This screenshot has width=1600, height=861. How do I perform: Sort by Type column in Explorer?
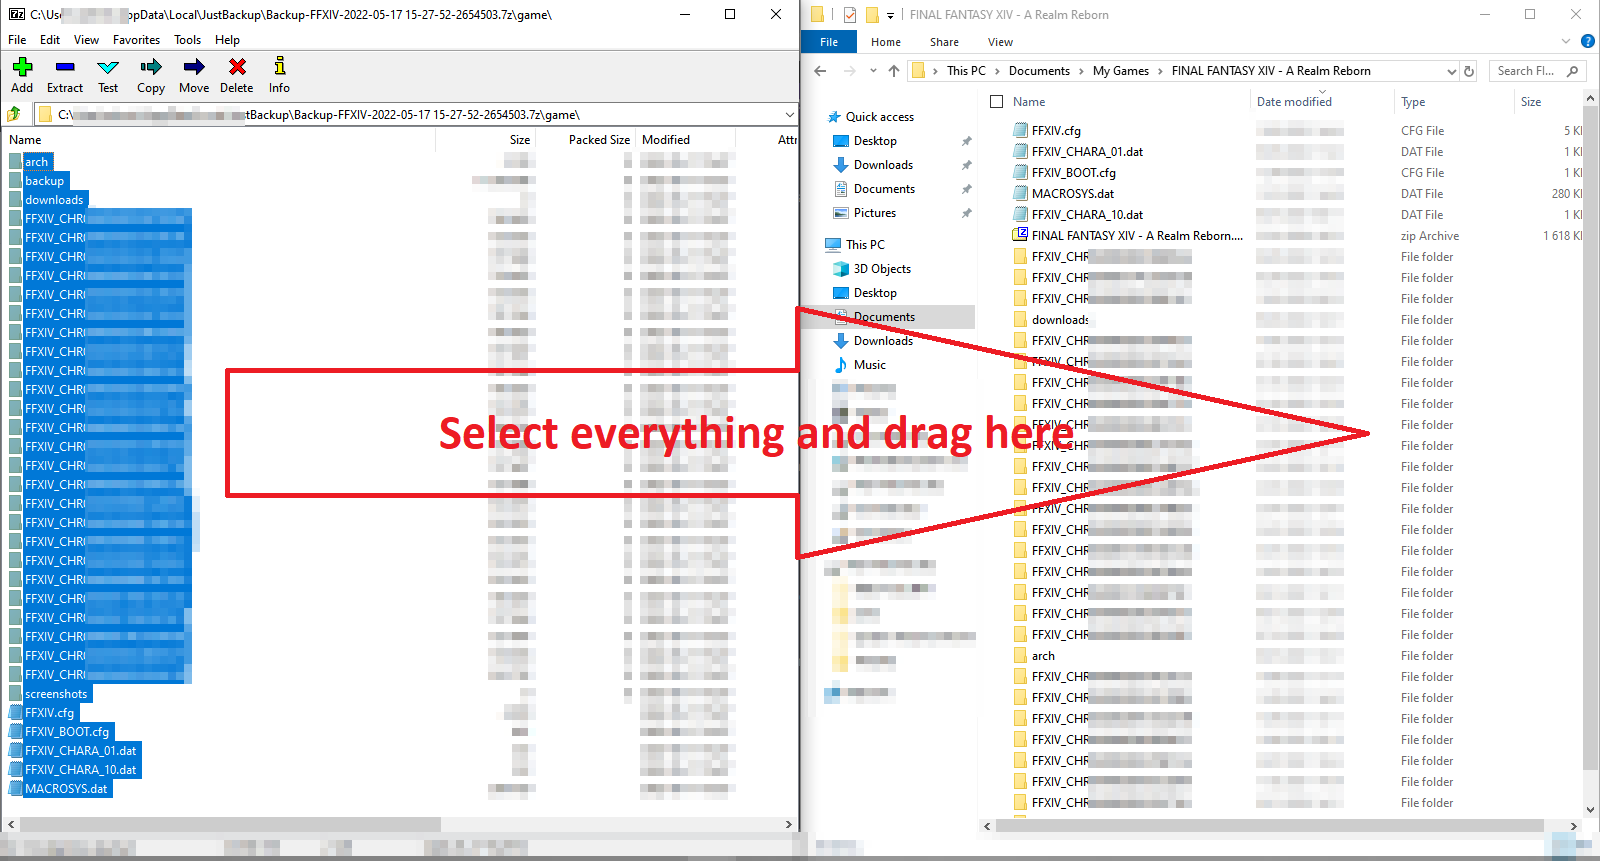point(1413,102)
